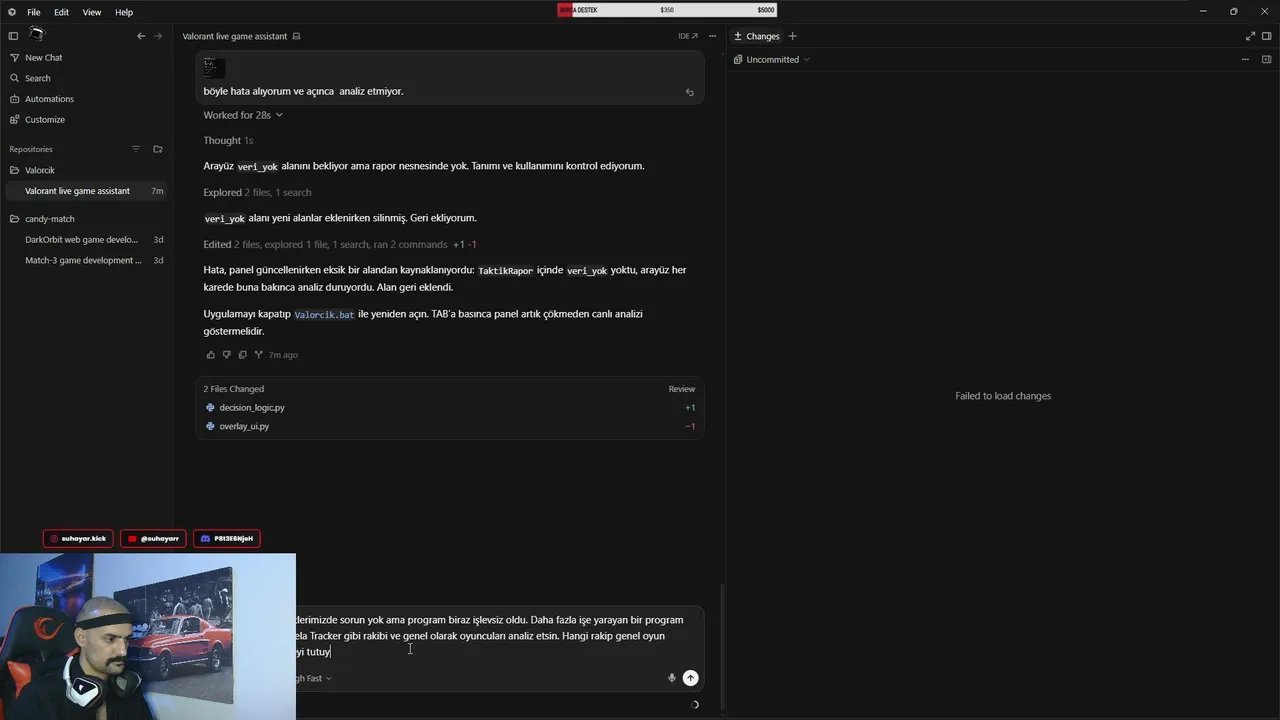Click the @suhayarr YouTube overlay badge
Image resolution: width=1280 pixels, height=720 pixels.
153,539
